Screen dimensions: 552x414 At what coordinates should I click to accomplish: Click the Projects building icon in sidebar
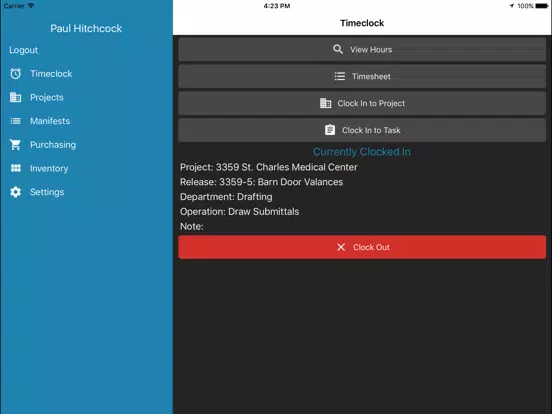pyautogui.click(x=15, y=97)
